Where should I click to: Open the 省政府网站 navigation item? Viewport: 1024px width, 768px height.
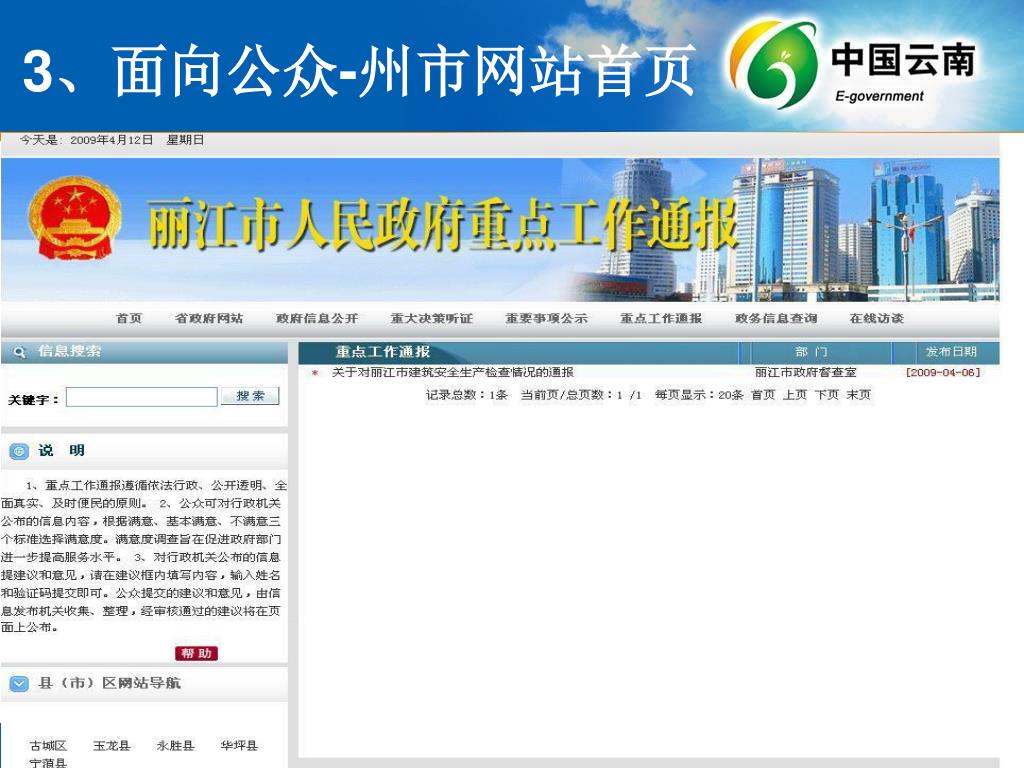coord(209,319)
